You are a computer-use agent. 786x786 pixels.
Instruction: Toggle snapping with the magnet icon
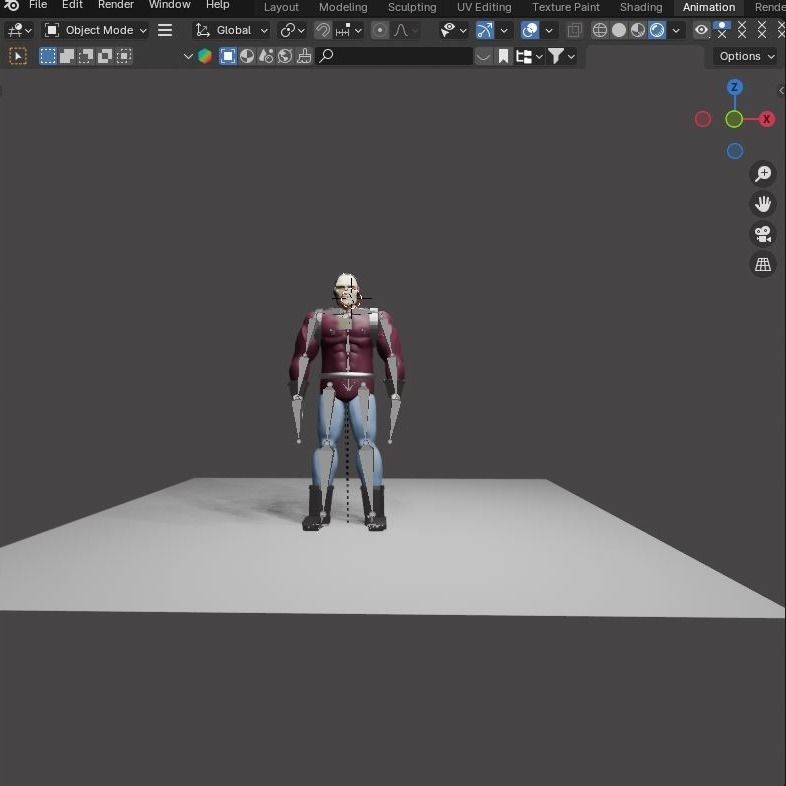pyautogui.click(x=323, y=31)
